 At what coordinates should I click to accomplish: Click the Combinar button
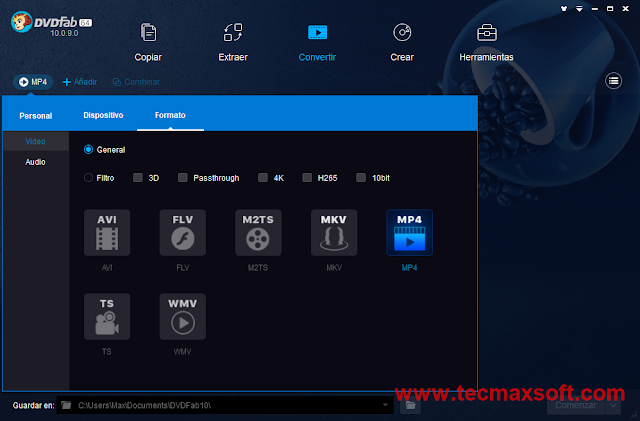coord(136,82)
